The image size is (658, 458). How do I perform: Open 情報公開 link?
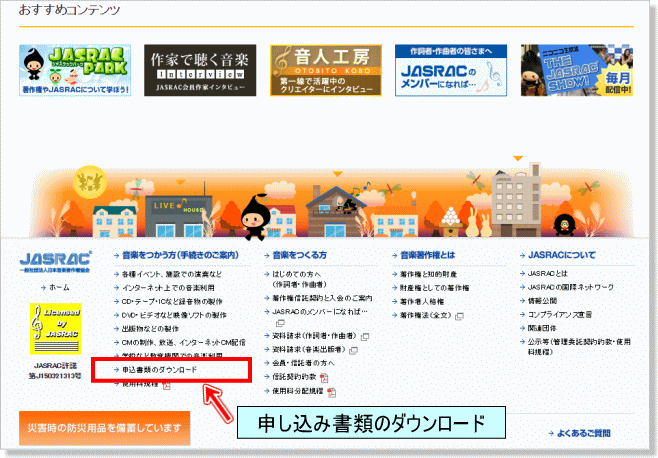coord(542,301)
